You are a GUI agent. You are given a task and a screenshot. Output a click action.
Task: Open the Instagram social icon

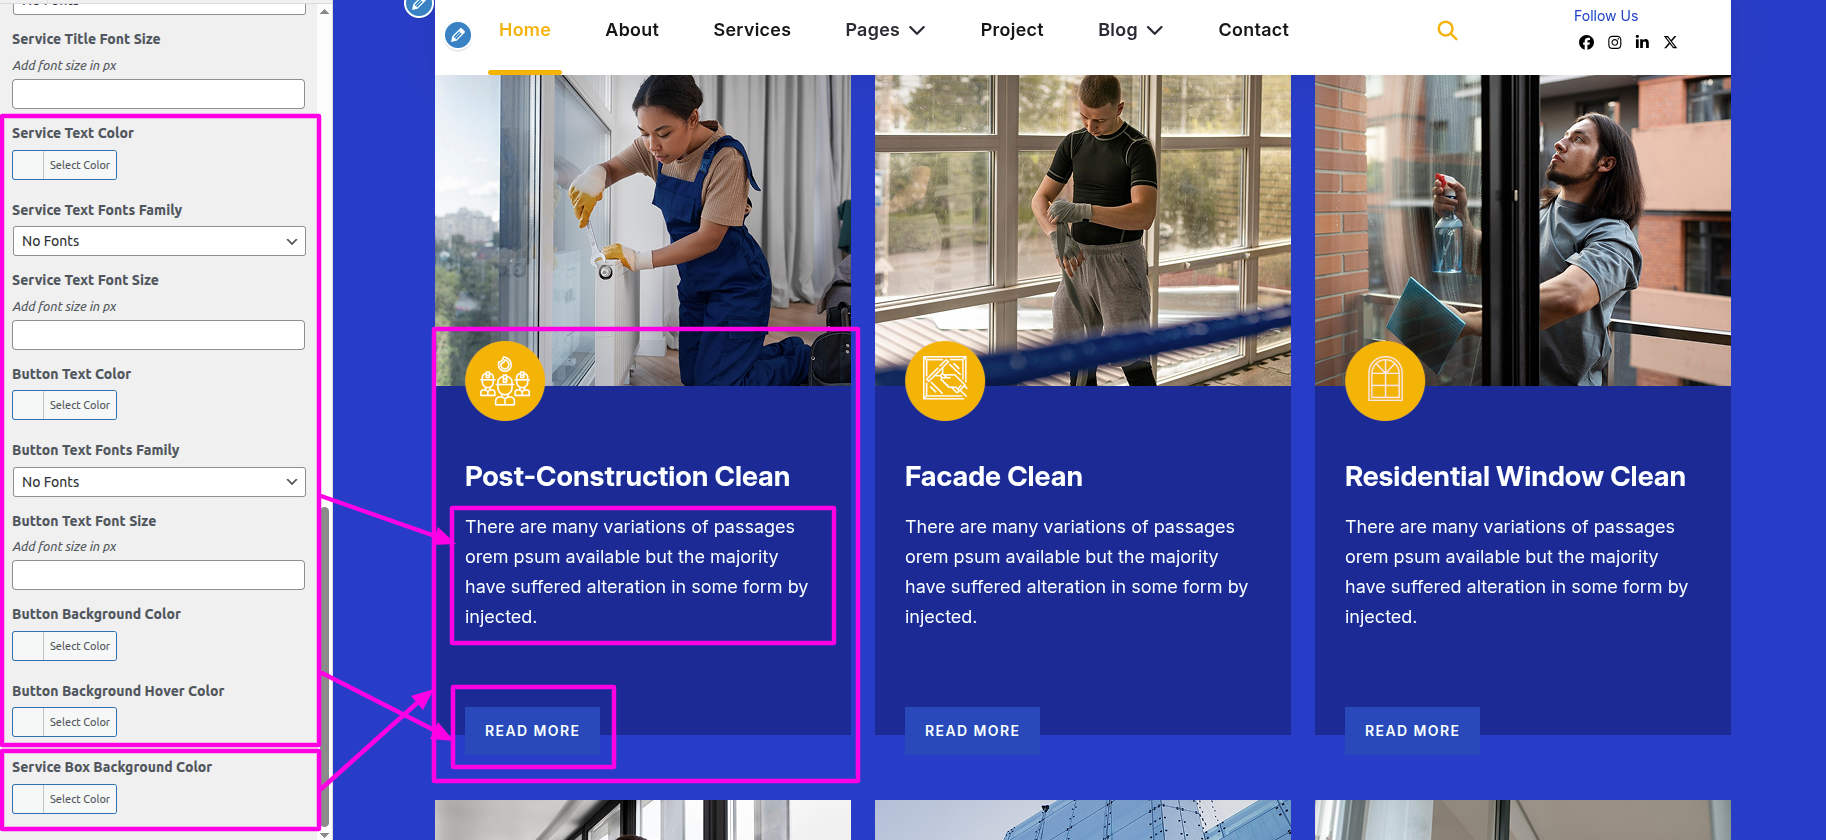(x=1614, y=42)
